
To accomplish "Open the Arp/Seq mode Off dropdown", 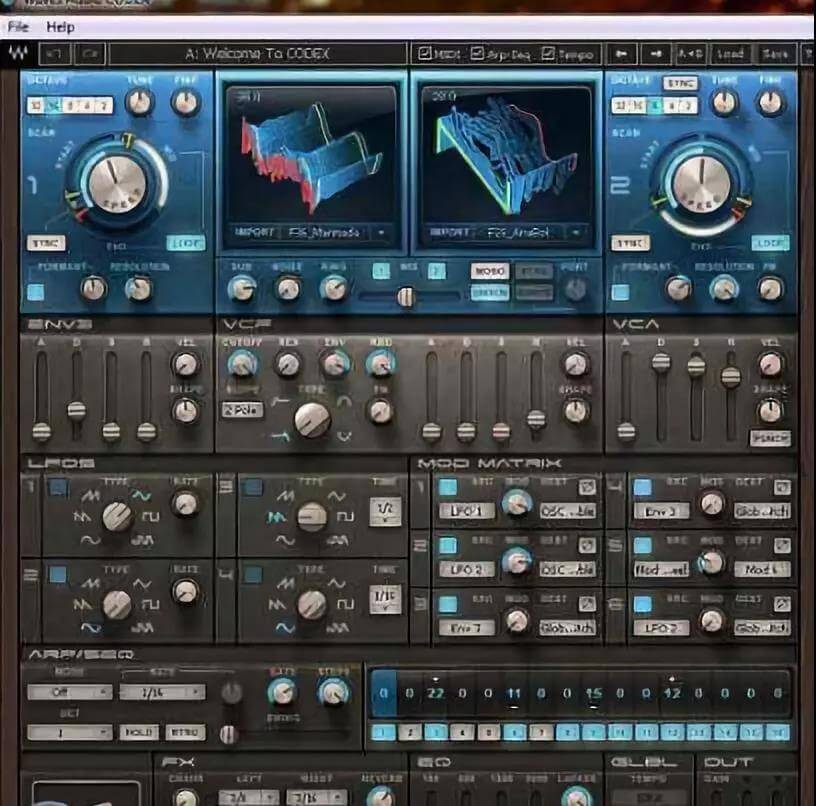I will (x=69, y=692).
